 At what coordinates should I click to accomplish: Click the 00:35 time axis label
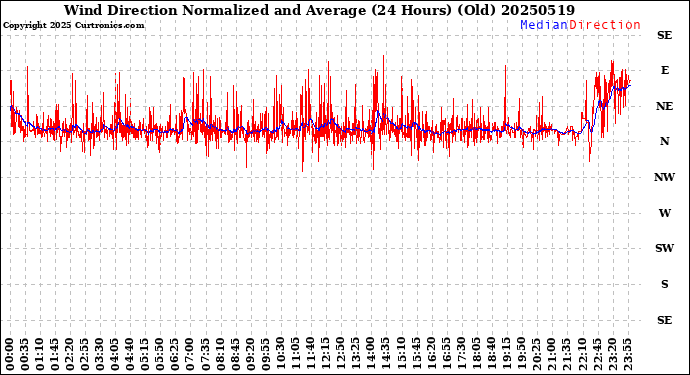[x=25, y=355]
